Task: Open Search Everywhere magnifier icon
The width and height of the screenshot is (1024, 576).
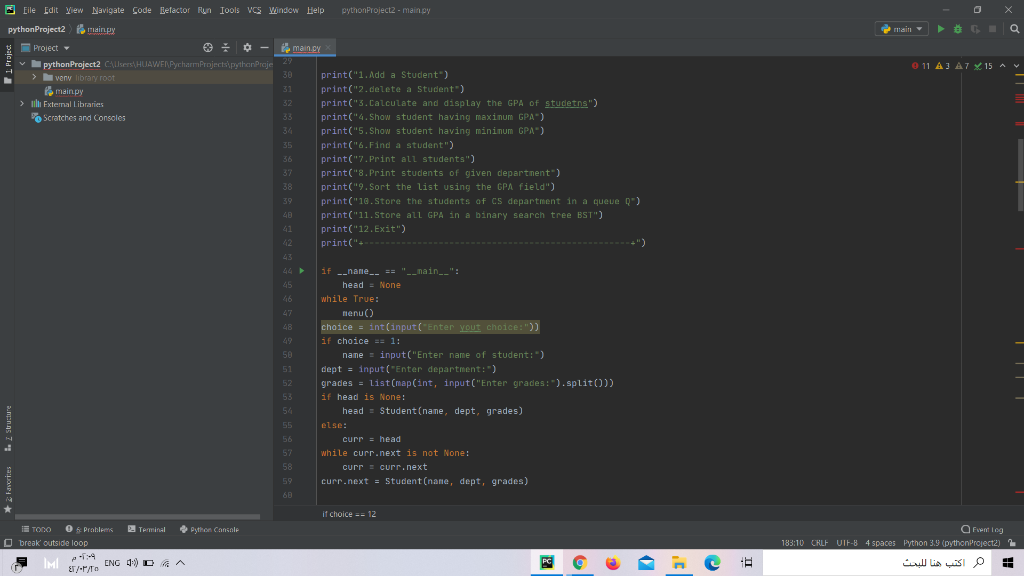Action: (1014, 29)
